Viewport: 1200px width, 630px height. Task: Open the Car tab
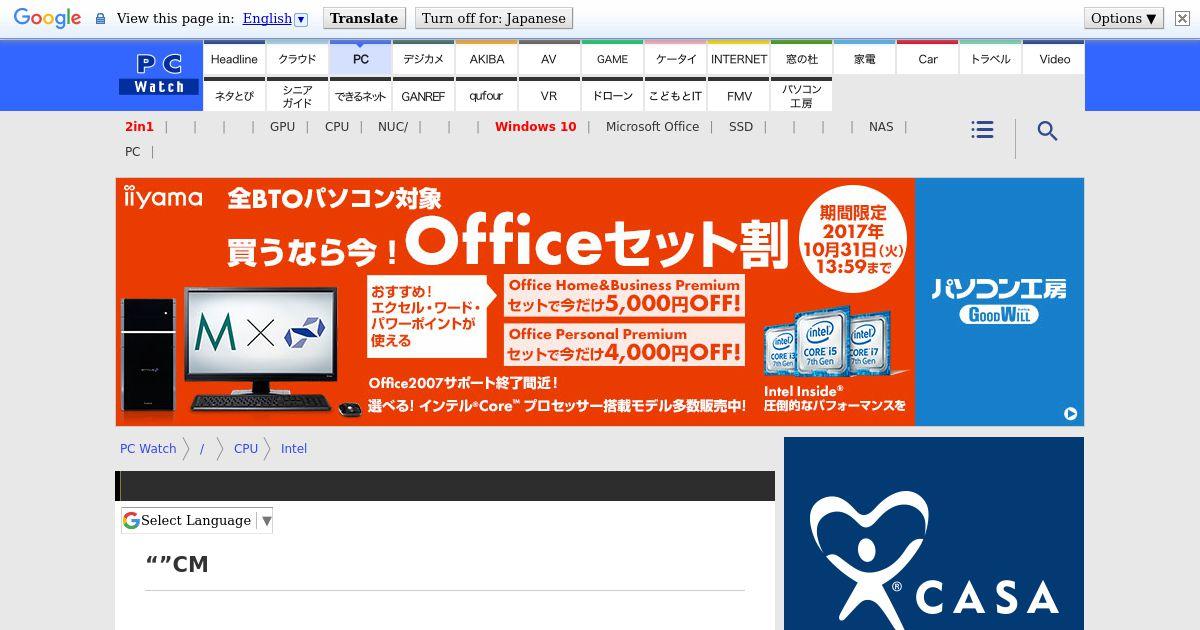pos(927,58)
